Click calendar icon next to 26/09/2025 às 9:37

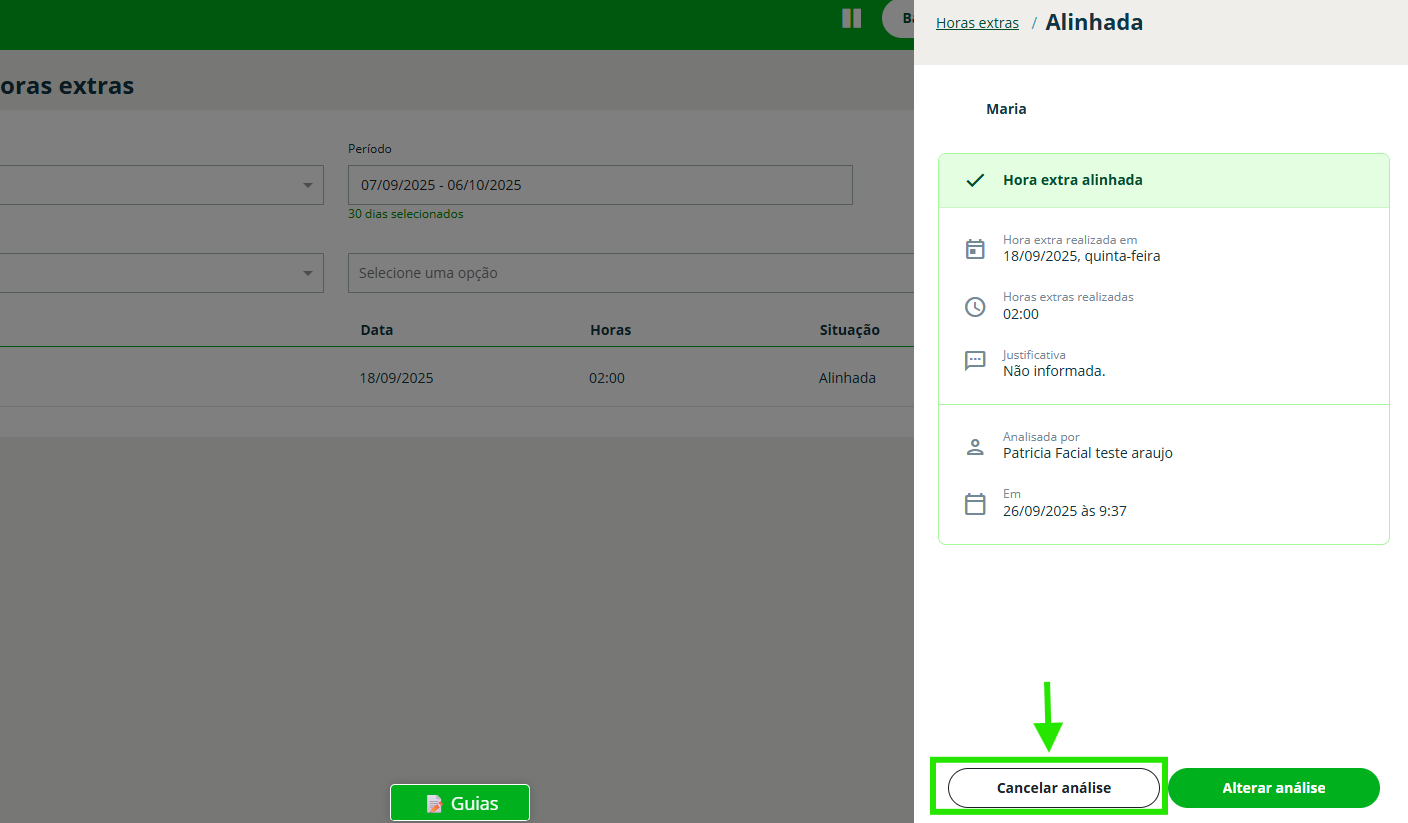[975, 504]
